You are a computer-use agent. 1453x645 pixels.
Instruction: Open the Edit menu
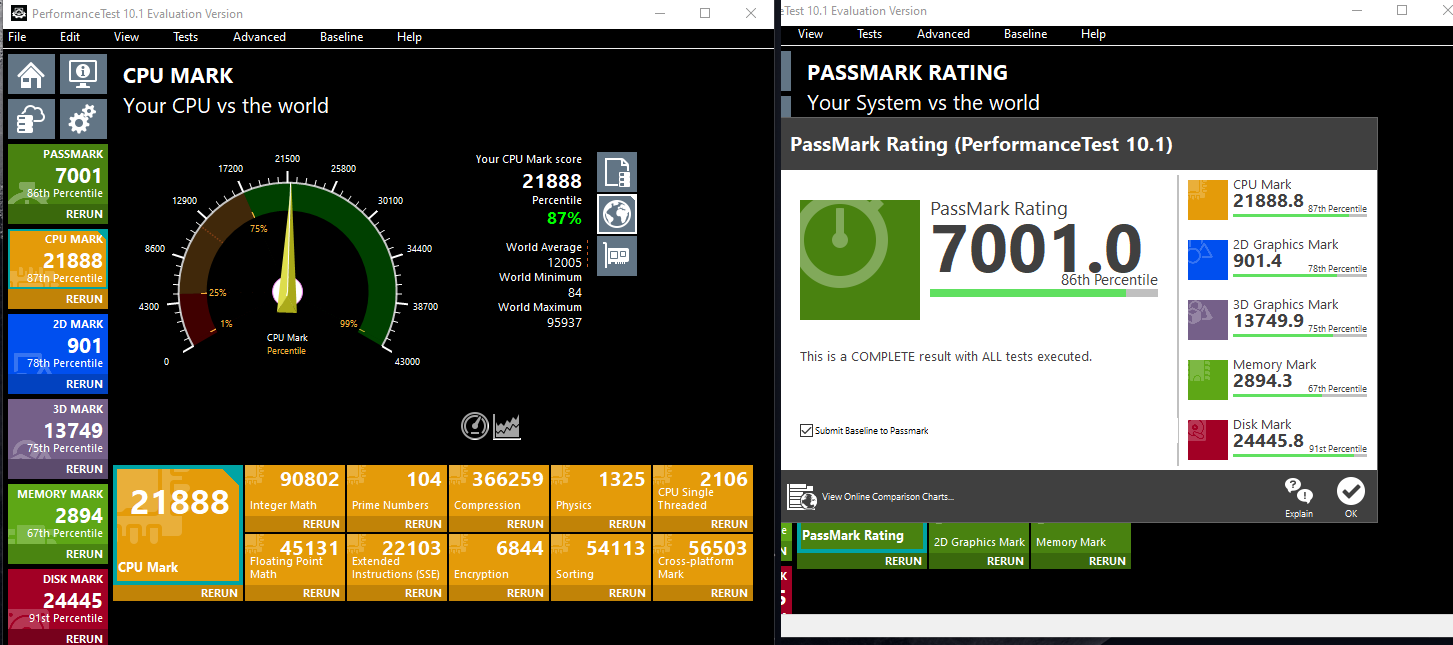[x=70, y=37]
